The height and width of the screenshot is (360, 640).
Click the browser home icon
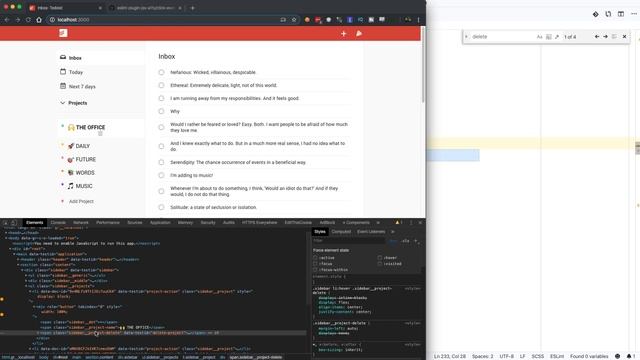pyautogui.click(x=39, y=20)
